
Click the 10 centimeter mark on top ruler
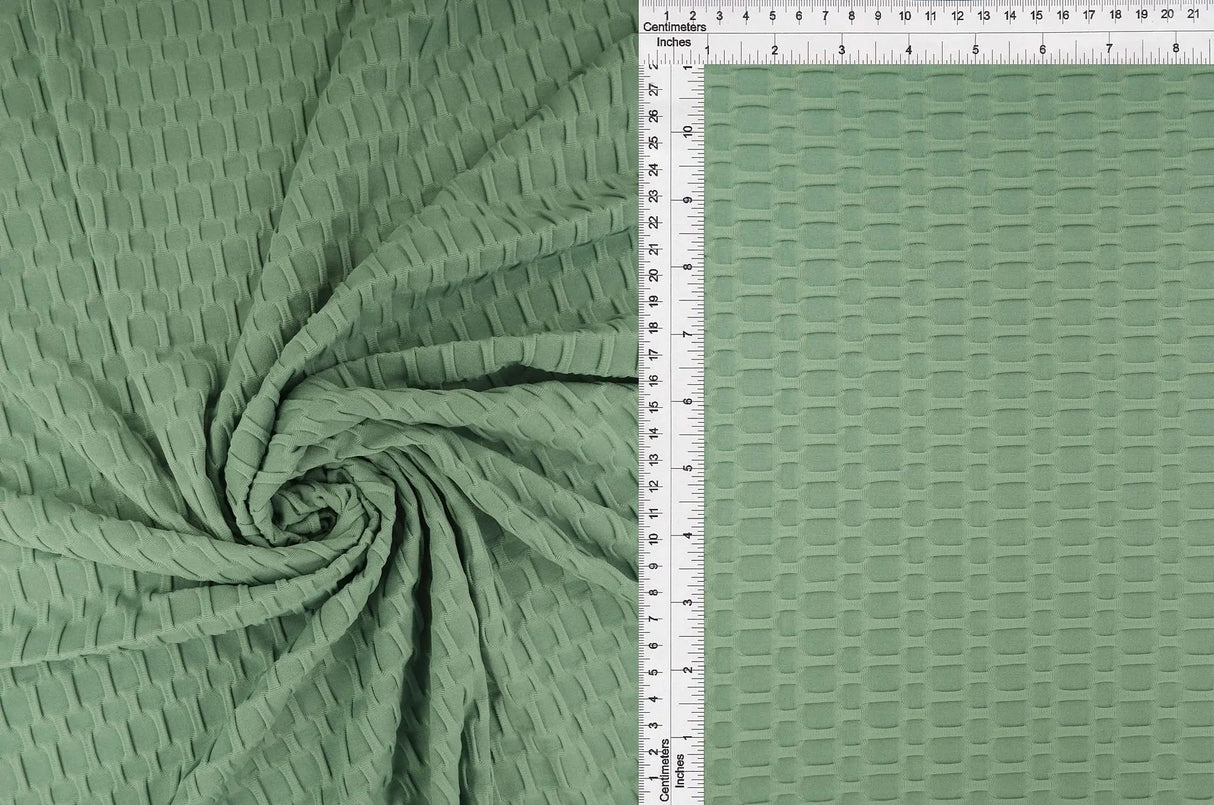coord(904,15)
